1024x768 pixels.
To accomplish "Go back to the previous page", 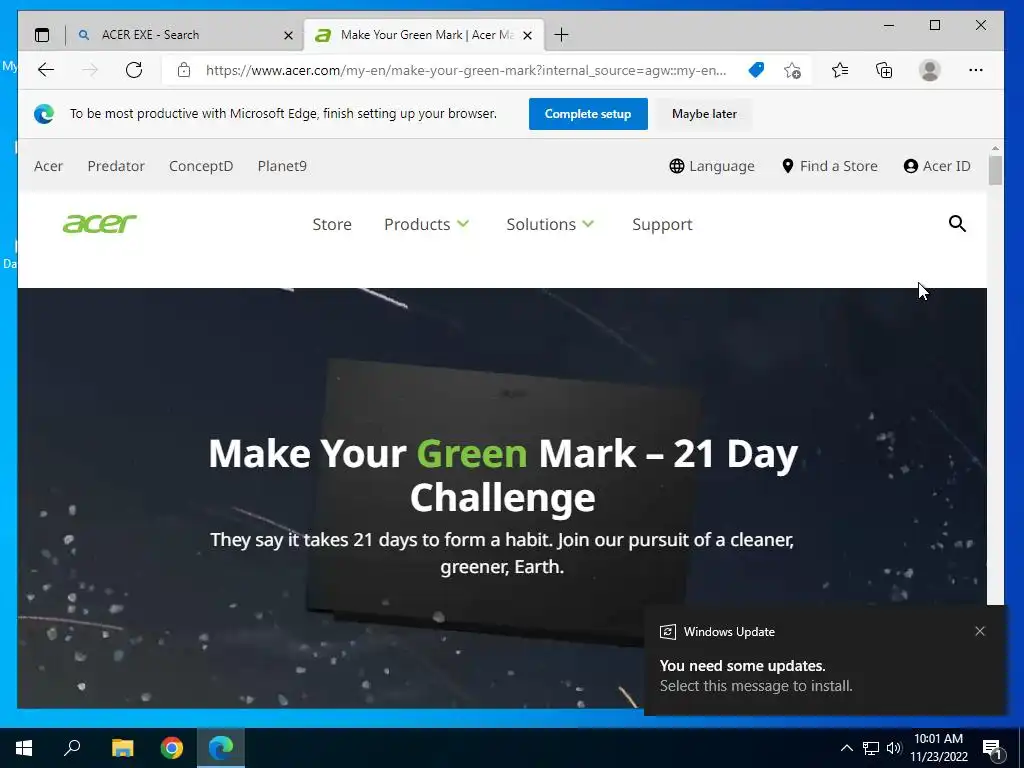I will [46, 70].
